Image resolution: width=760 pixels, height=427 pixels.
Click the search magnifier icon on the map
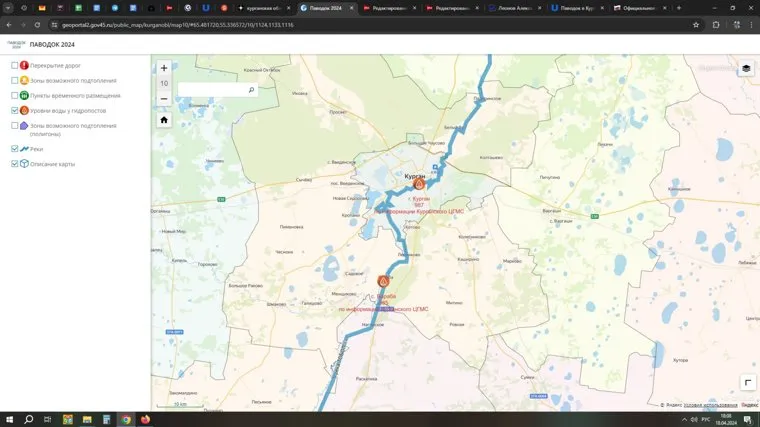[251, 90]
